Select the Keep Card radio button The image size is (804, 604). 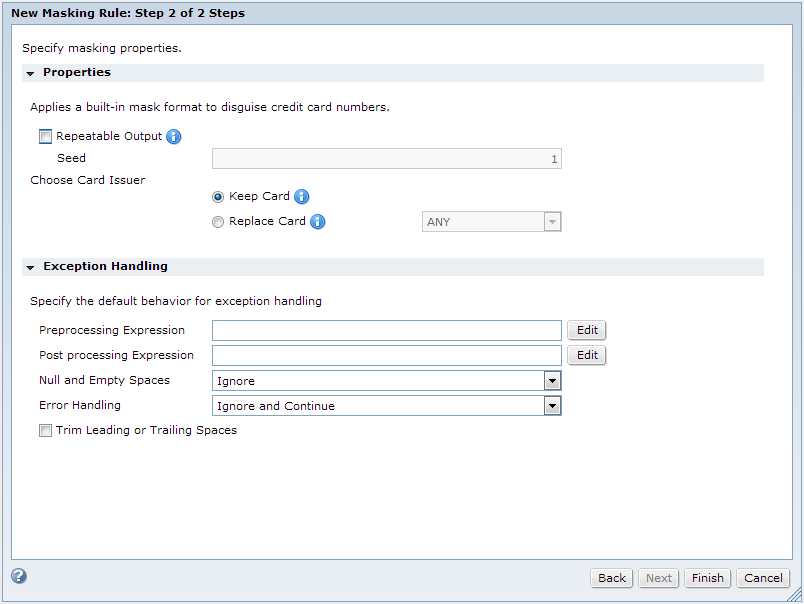[x=218, y=197]
